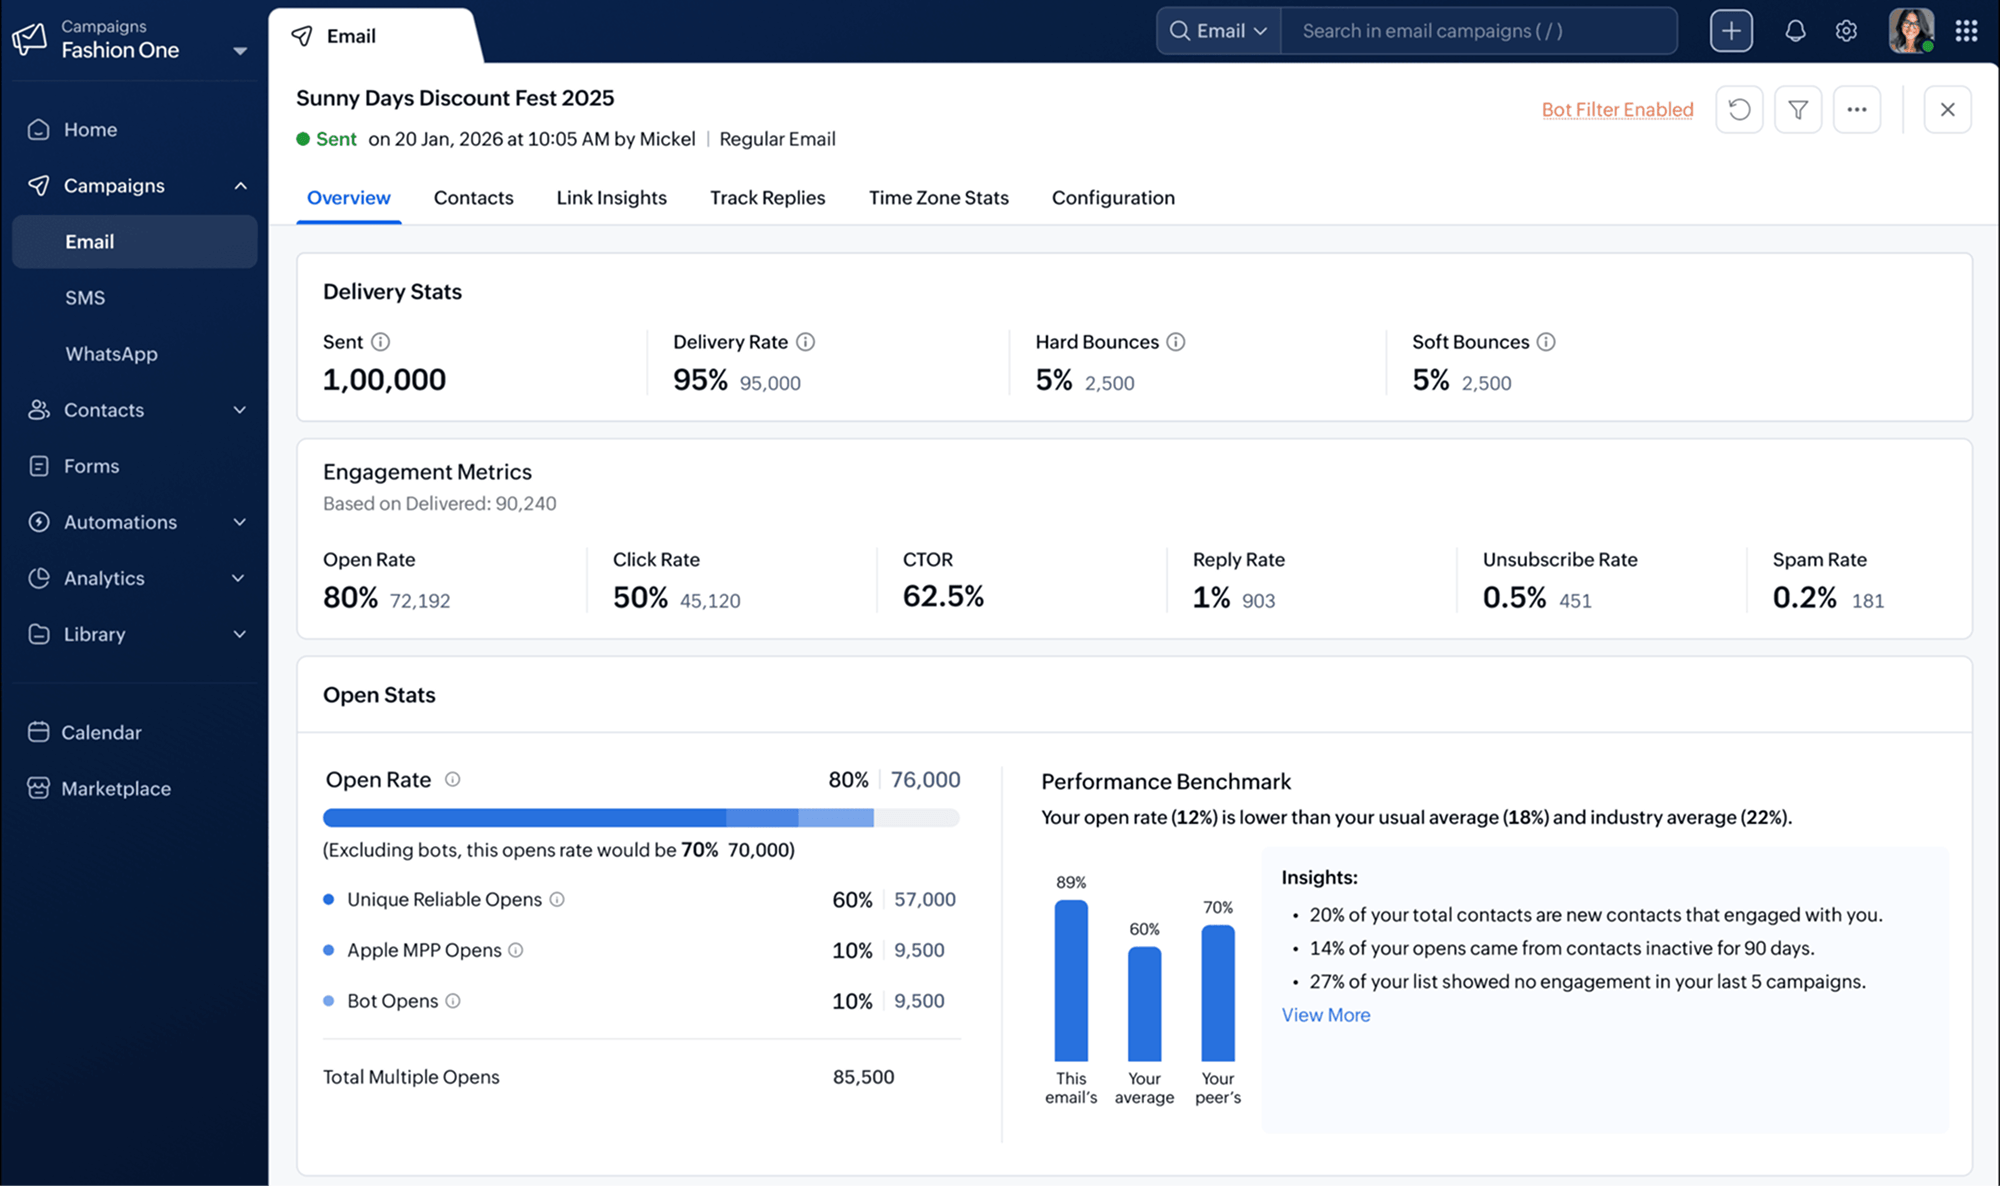Collapse the Campaigns sidebar section chevron
Screen dimensions: 2000x1186
(x=240, y=185)
